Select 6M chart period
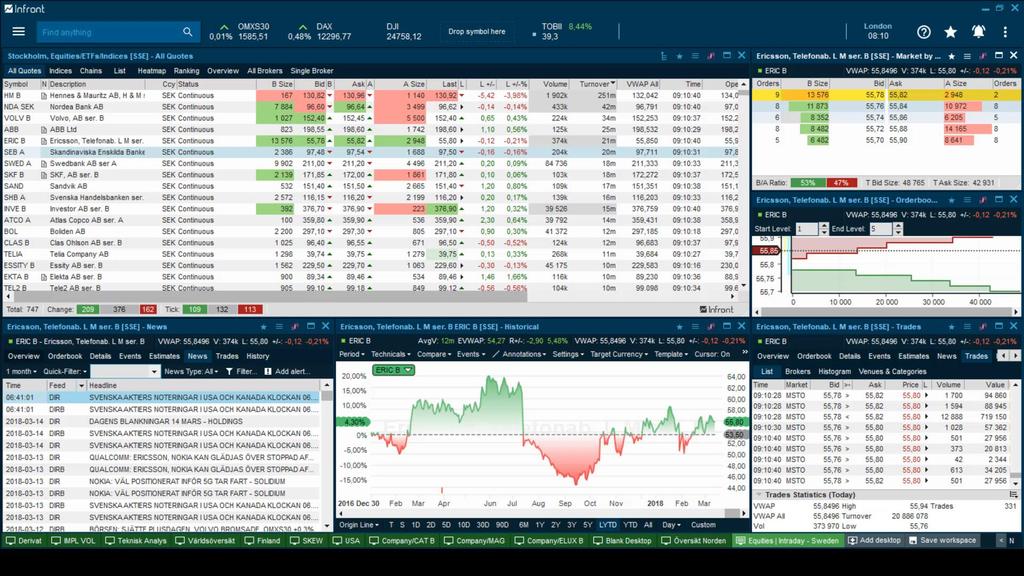The width and height of the screenshot is (1024, 576). tap(524, 525)
